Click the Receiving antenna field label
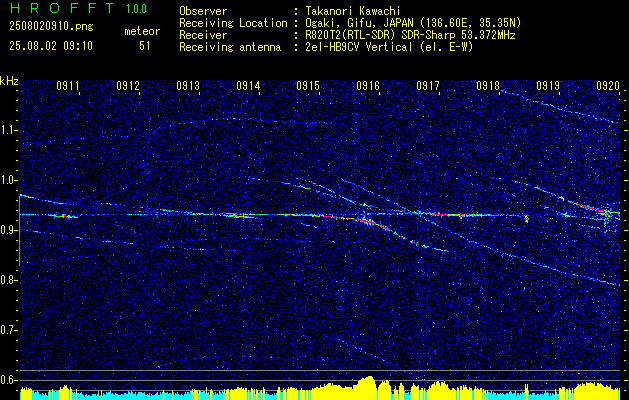 (x=230, y=47)
